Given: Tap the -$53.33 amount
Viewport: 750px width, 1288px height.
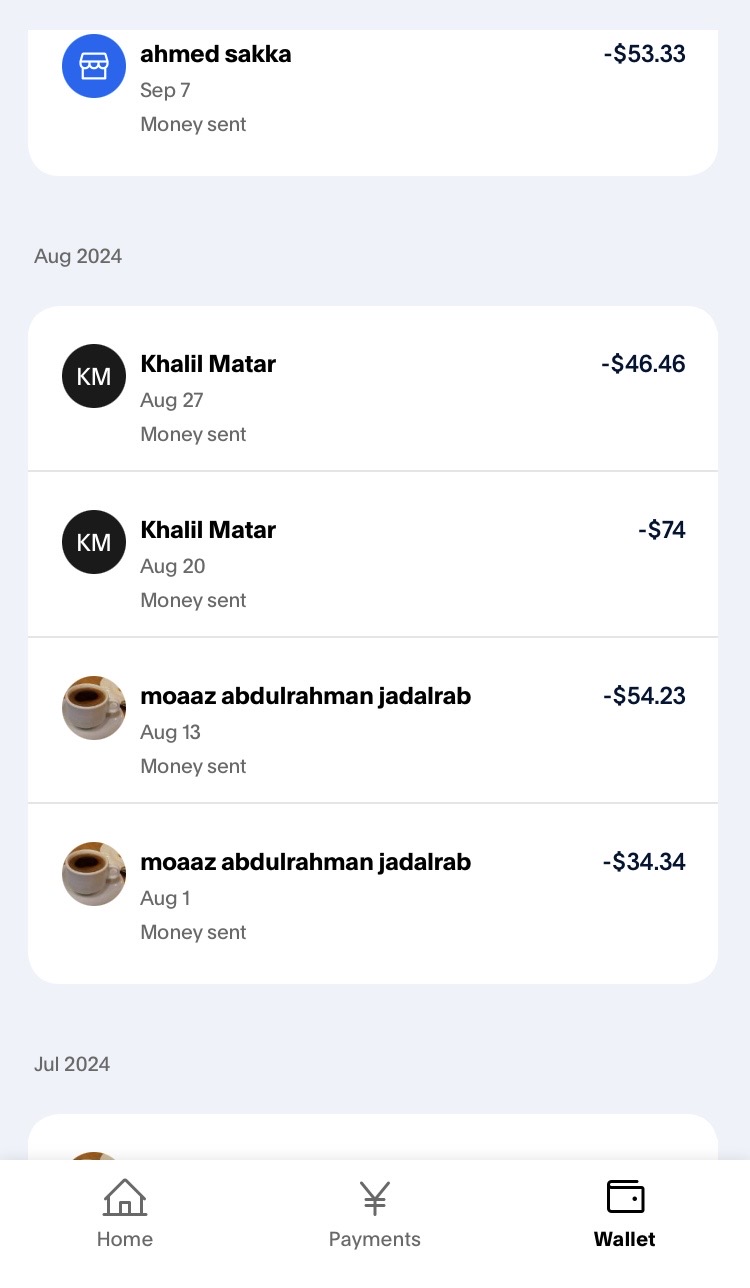Looking at the screenshot, I should pyautogui.click(x=645, y=54).
